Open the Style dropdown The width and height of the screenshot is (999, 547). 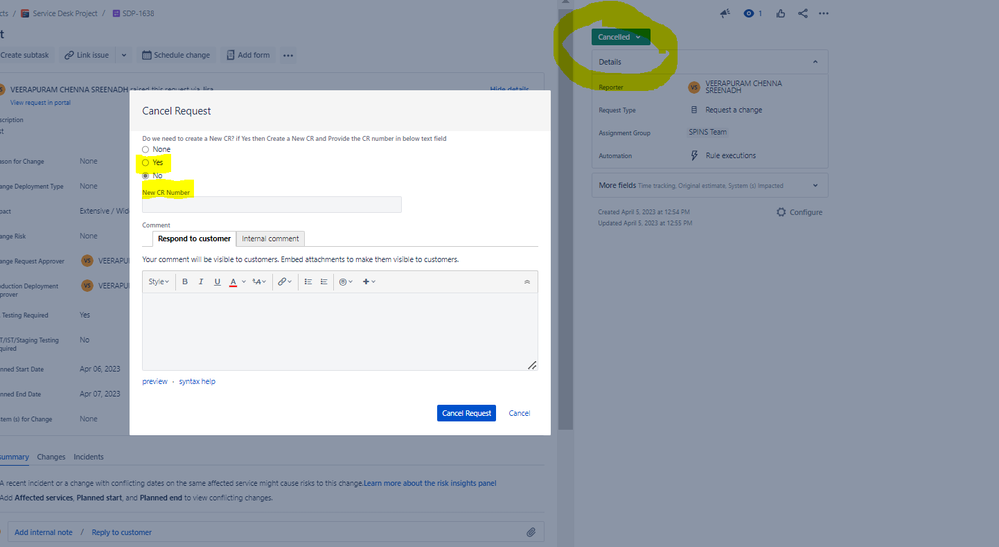pyautogui.click(x=159, y=281)
